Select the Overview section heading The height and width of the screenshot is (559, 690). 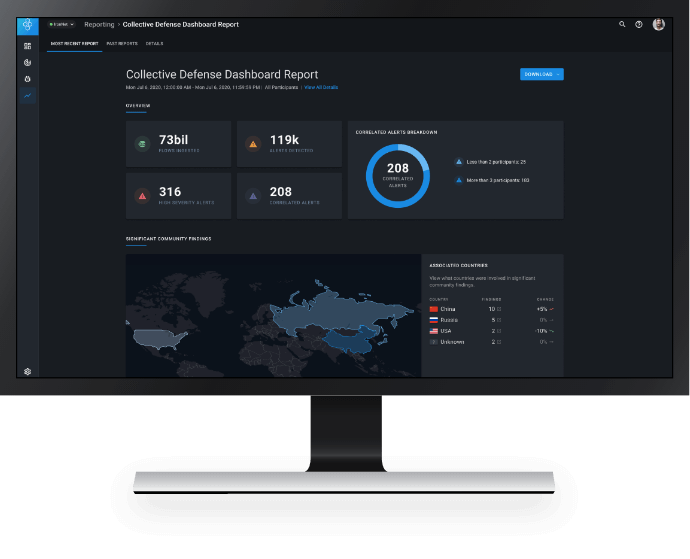(x=138, y=106)
